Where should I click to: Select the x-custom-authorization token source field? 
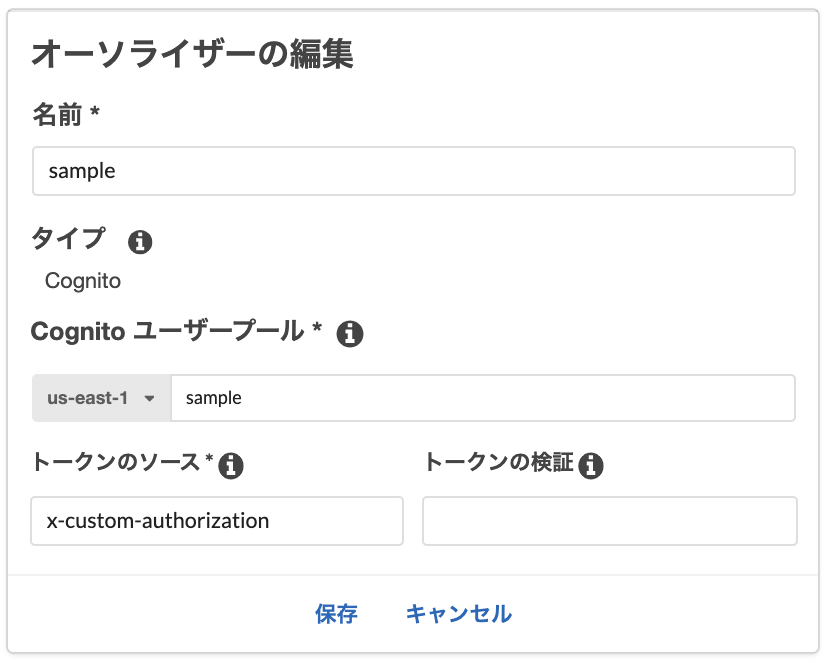point(217,521)
